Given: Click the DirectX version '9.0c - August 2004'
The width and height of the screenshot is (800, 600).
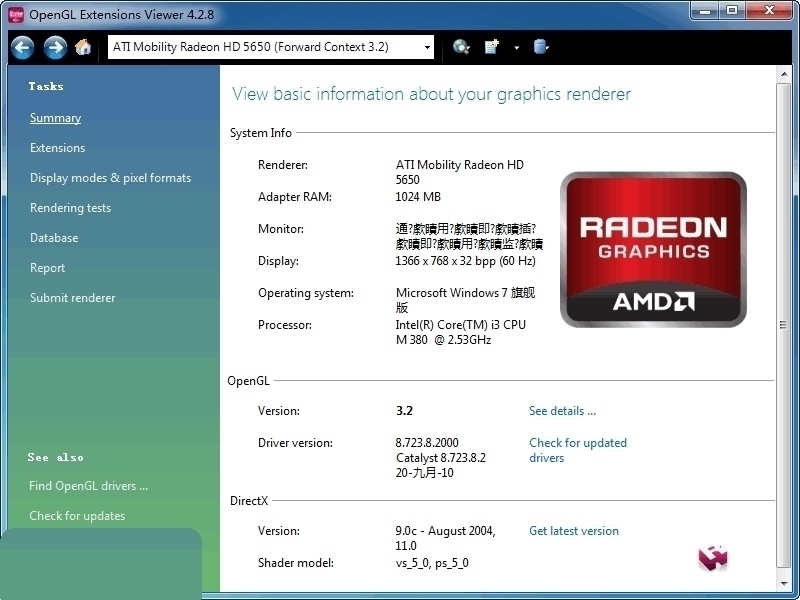Looking at the screenshot, I should (x=445, y=531).
